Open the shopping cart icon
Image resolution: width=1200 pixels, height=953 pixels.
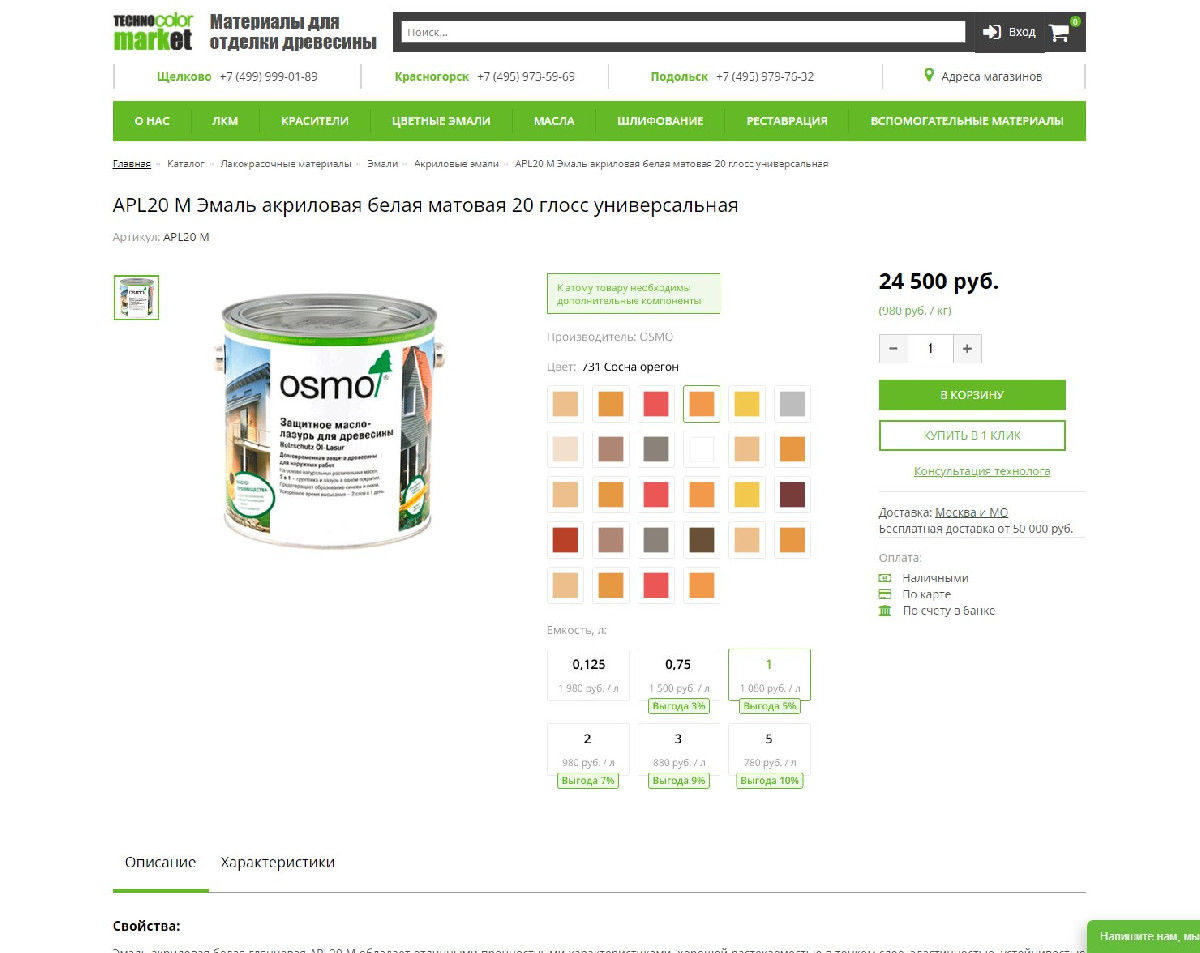click(1059, 32)
